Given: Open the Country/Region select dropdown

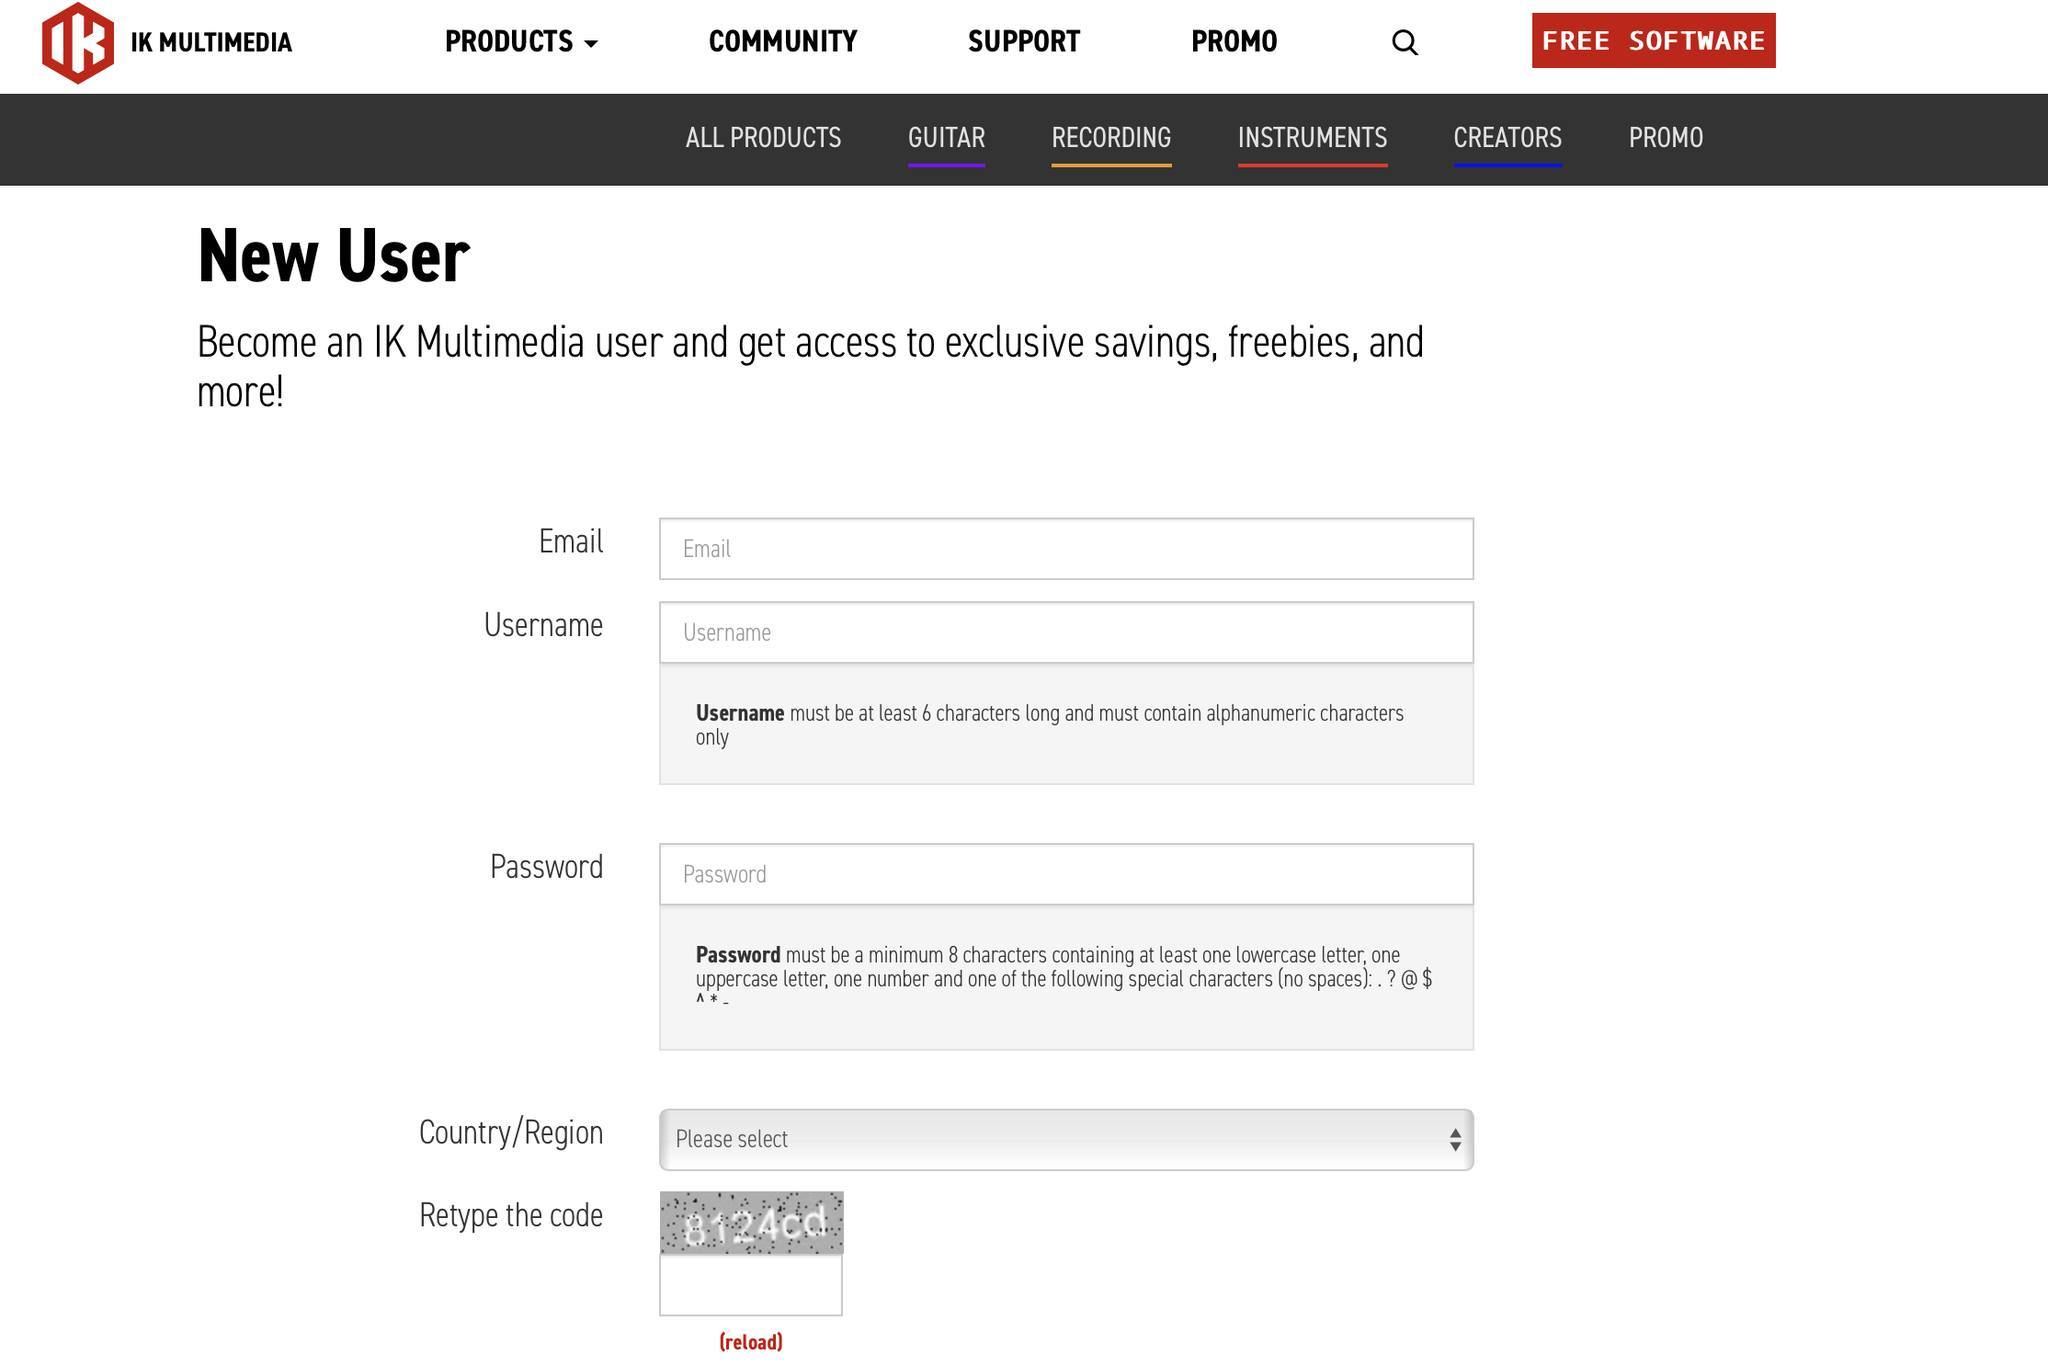Looking at the screenshot, I should (x=1066, y=1139).
